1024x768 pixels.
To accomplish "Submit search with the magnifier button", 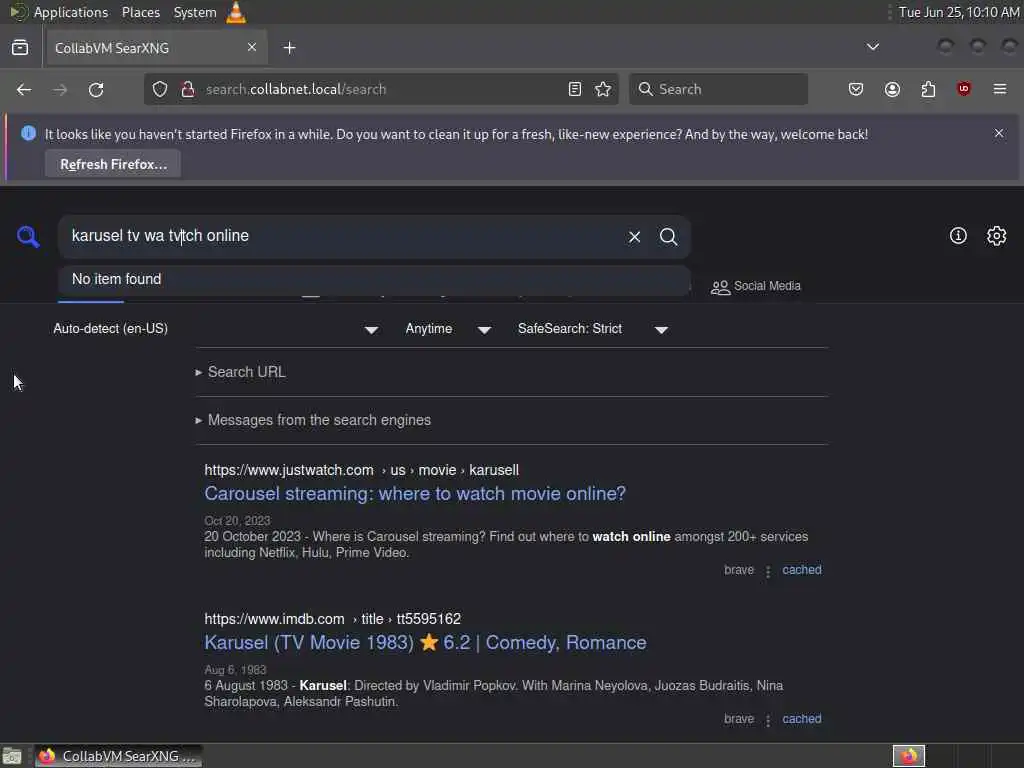I will pos(668,236).
